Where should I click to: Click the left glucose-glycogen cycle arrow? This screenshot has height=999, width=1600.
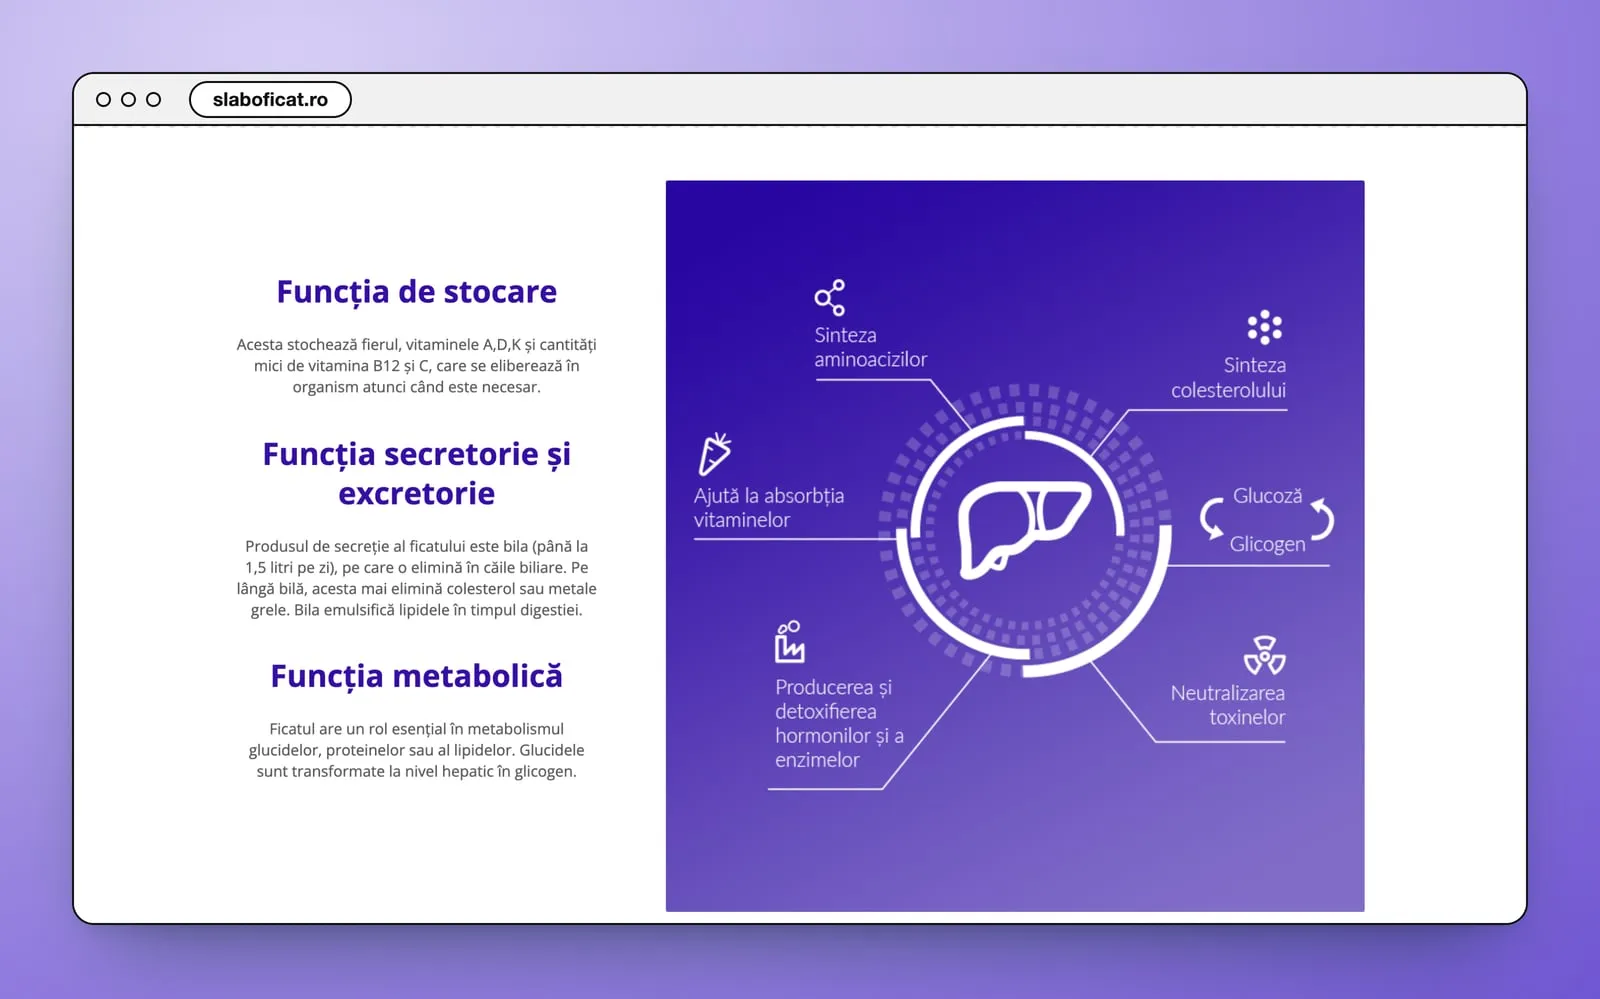[1212, 518]
